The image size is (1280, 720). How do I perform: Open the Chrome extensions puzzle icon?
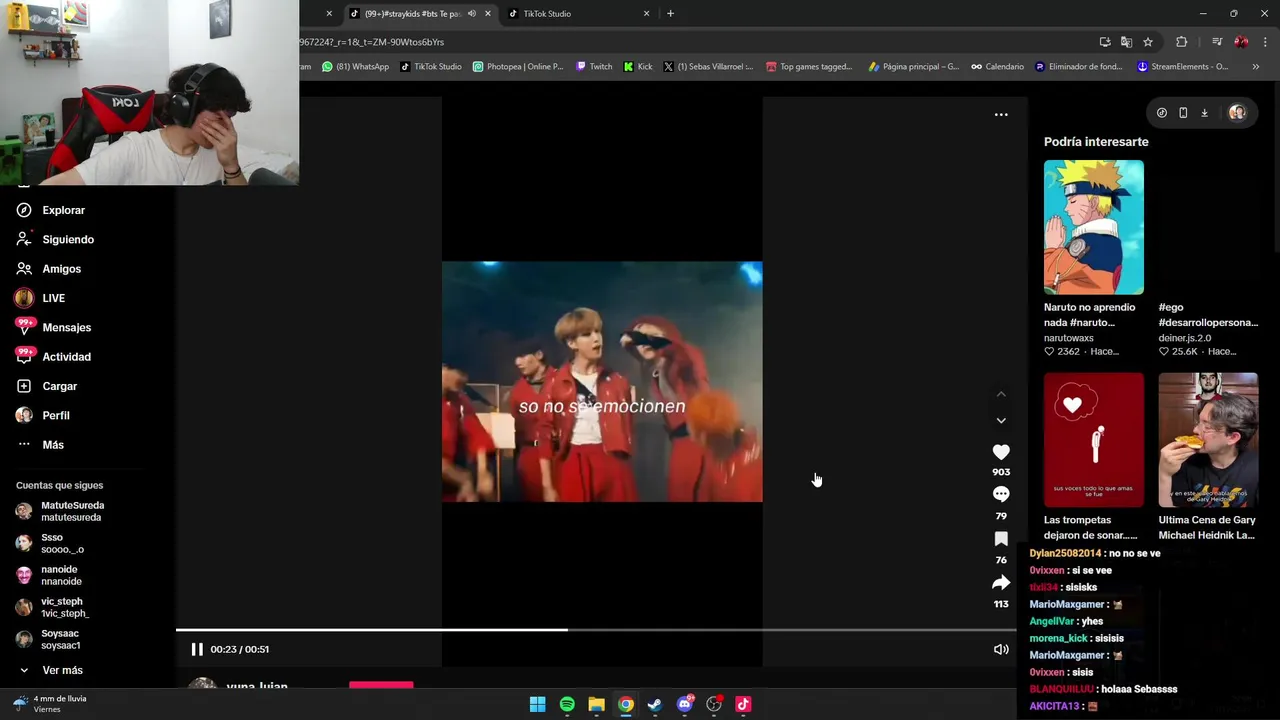1182,42
